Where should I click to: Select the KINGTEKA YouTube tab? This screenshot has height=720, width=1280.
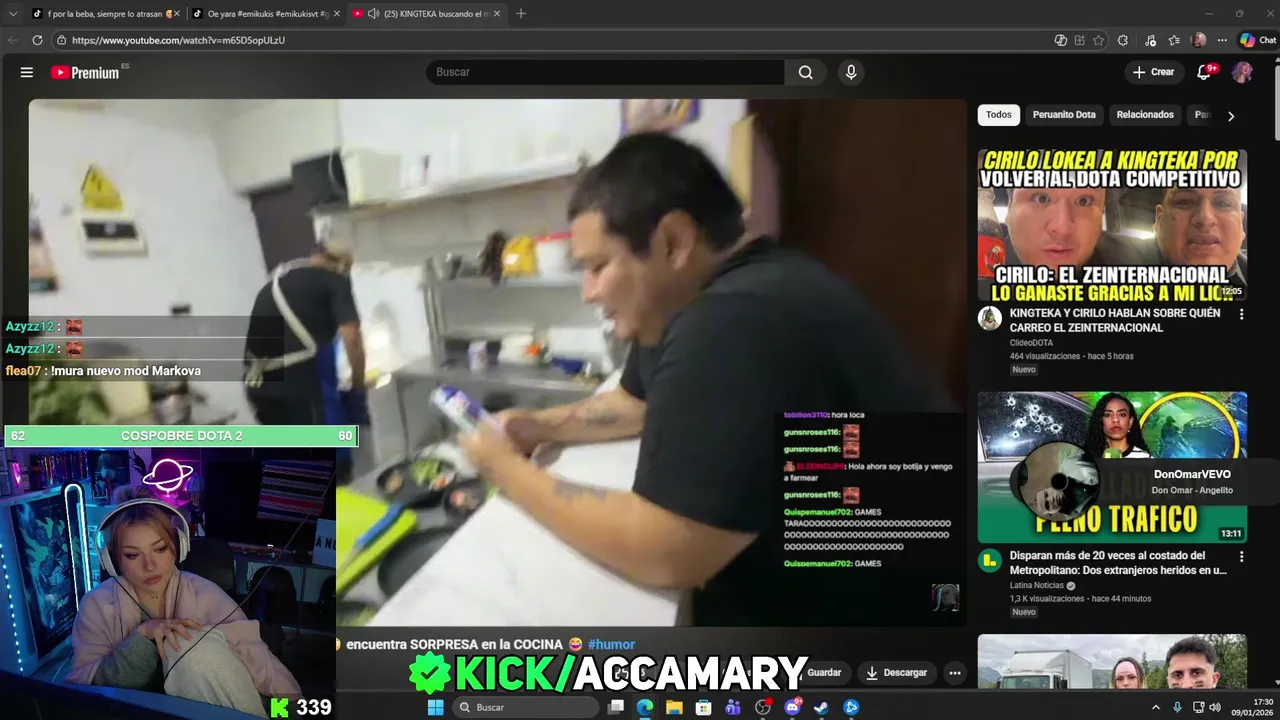pos(426,13)
